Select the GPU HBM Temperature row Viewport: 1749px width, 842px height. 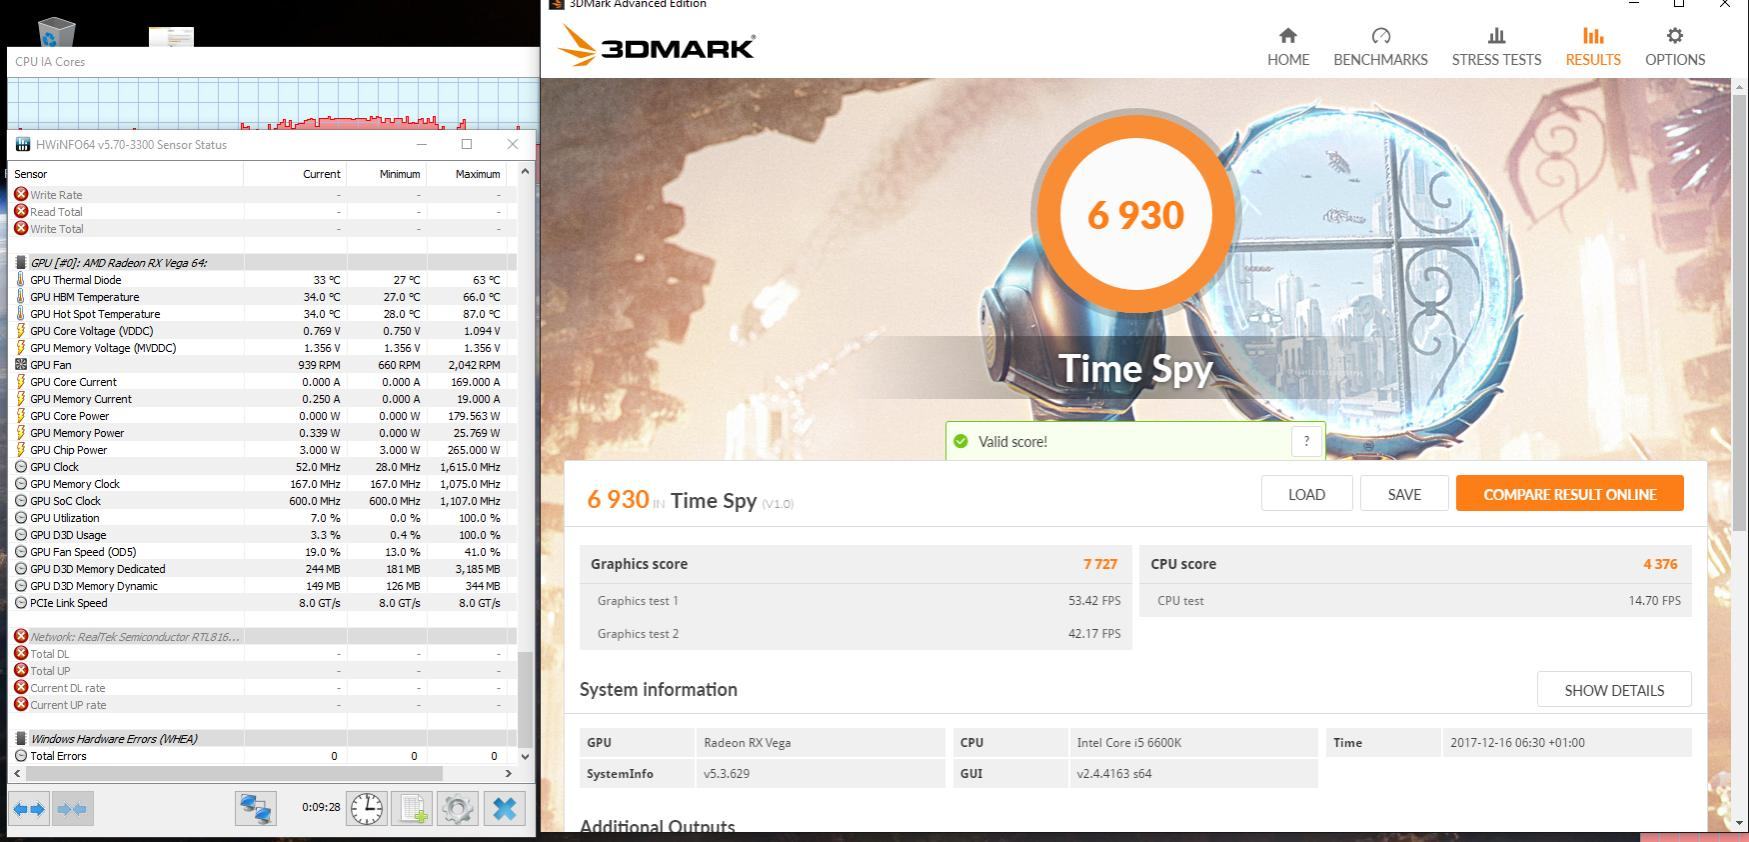[x=263, y=297]
